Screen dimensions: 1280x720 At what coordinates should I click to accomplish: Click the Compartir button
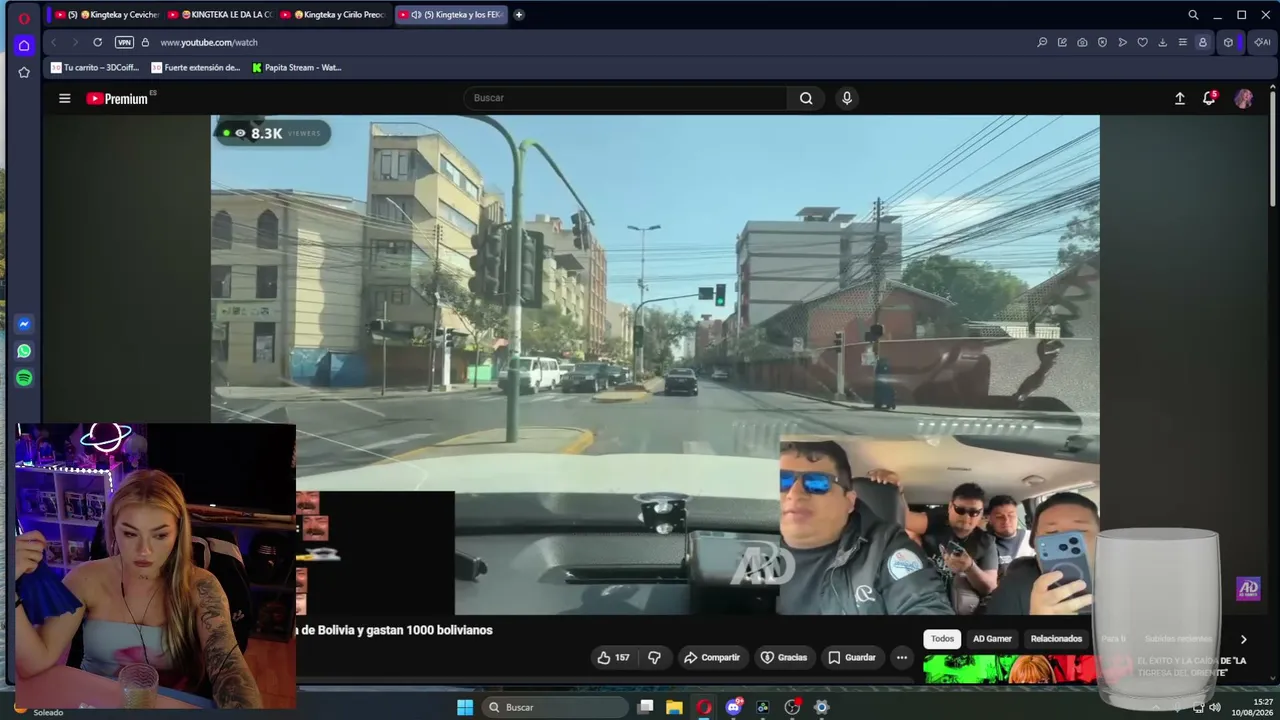(711, 658)
